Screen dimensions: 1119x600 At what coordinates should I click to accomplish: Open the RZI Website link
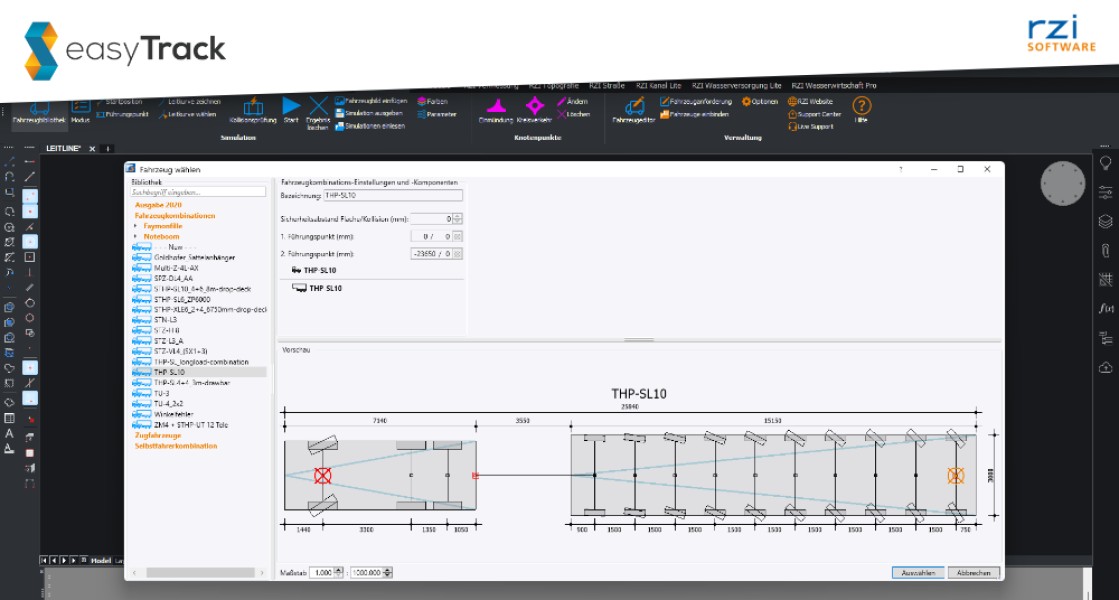[811, 101]
